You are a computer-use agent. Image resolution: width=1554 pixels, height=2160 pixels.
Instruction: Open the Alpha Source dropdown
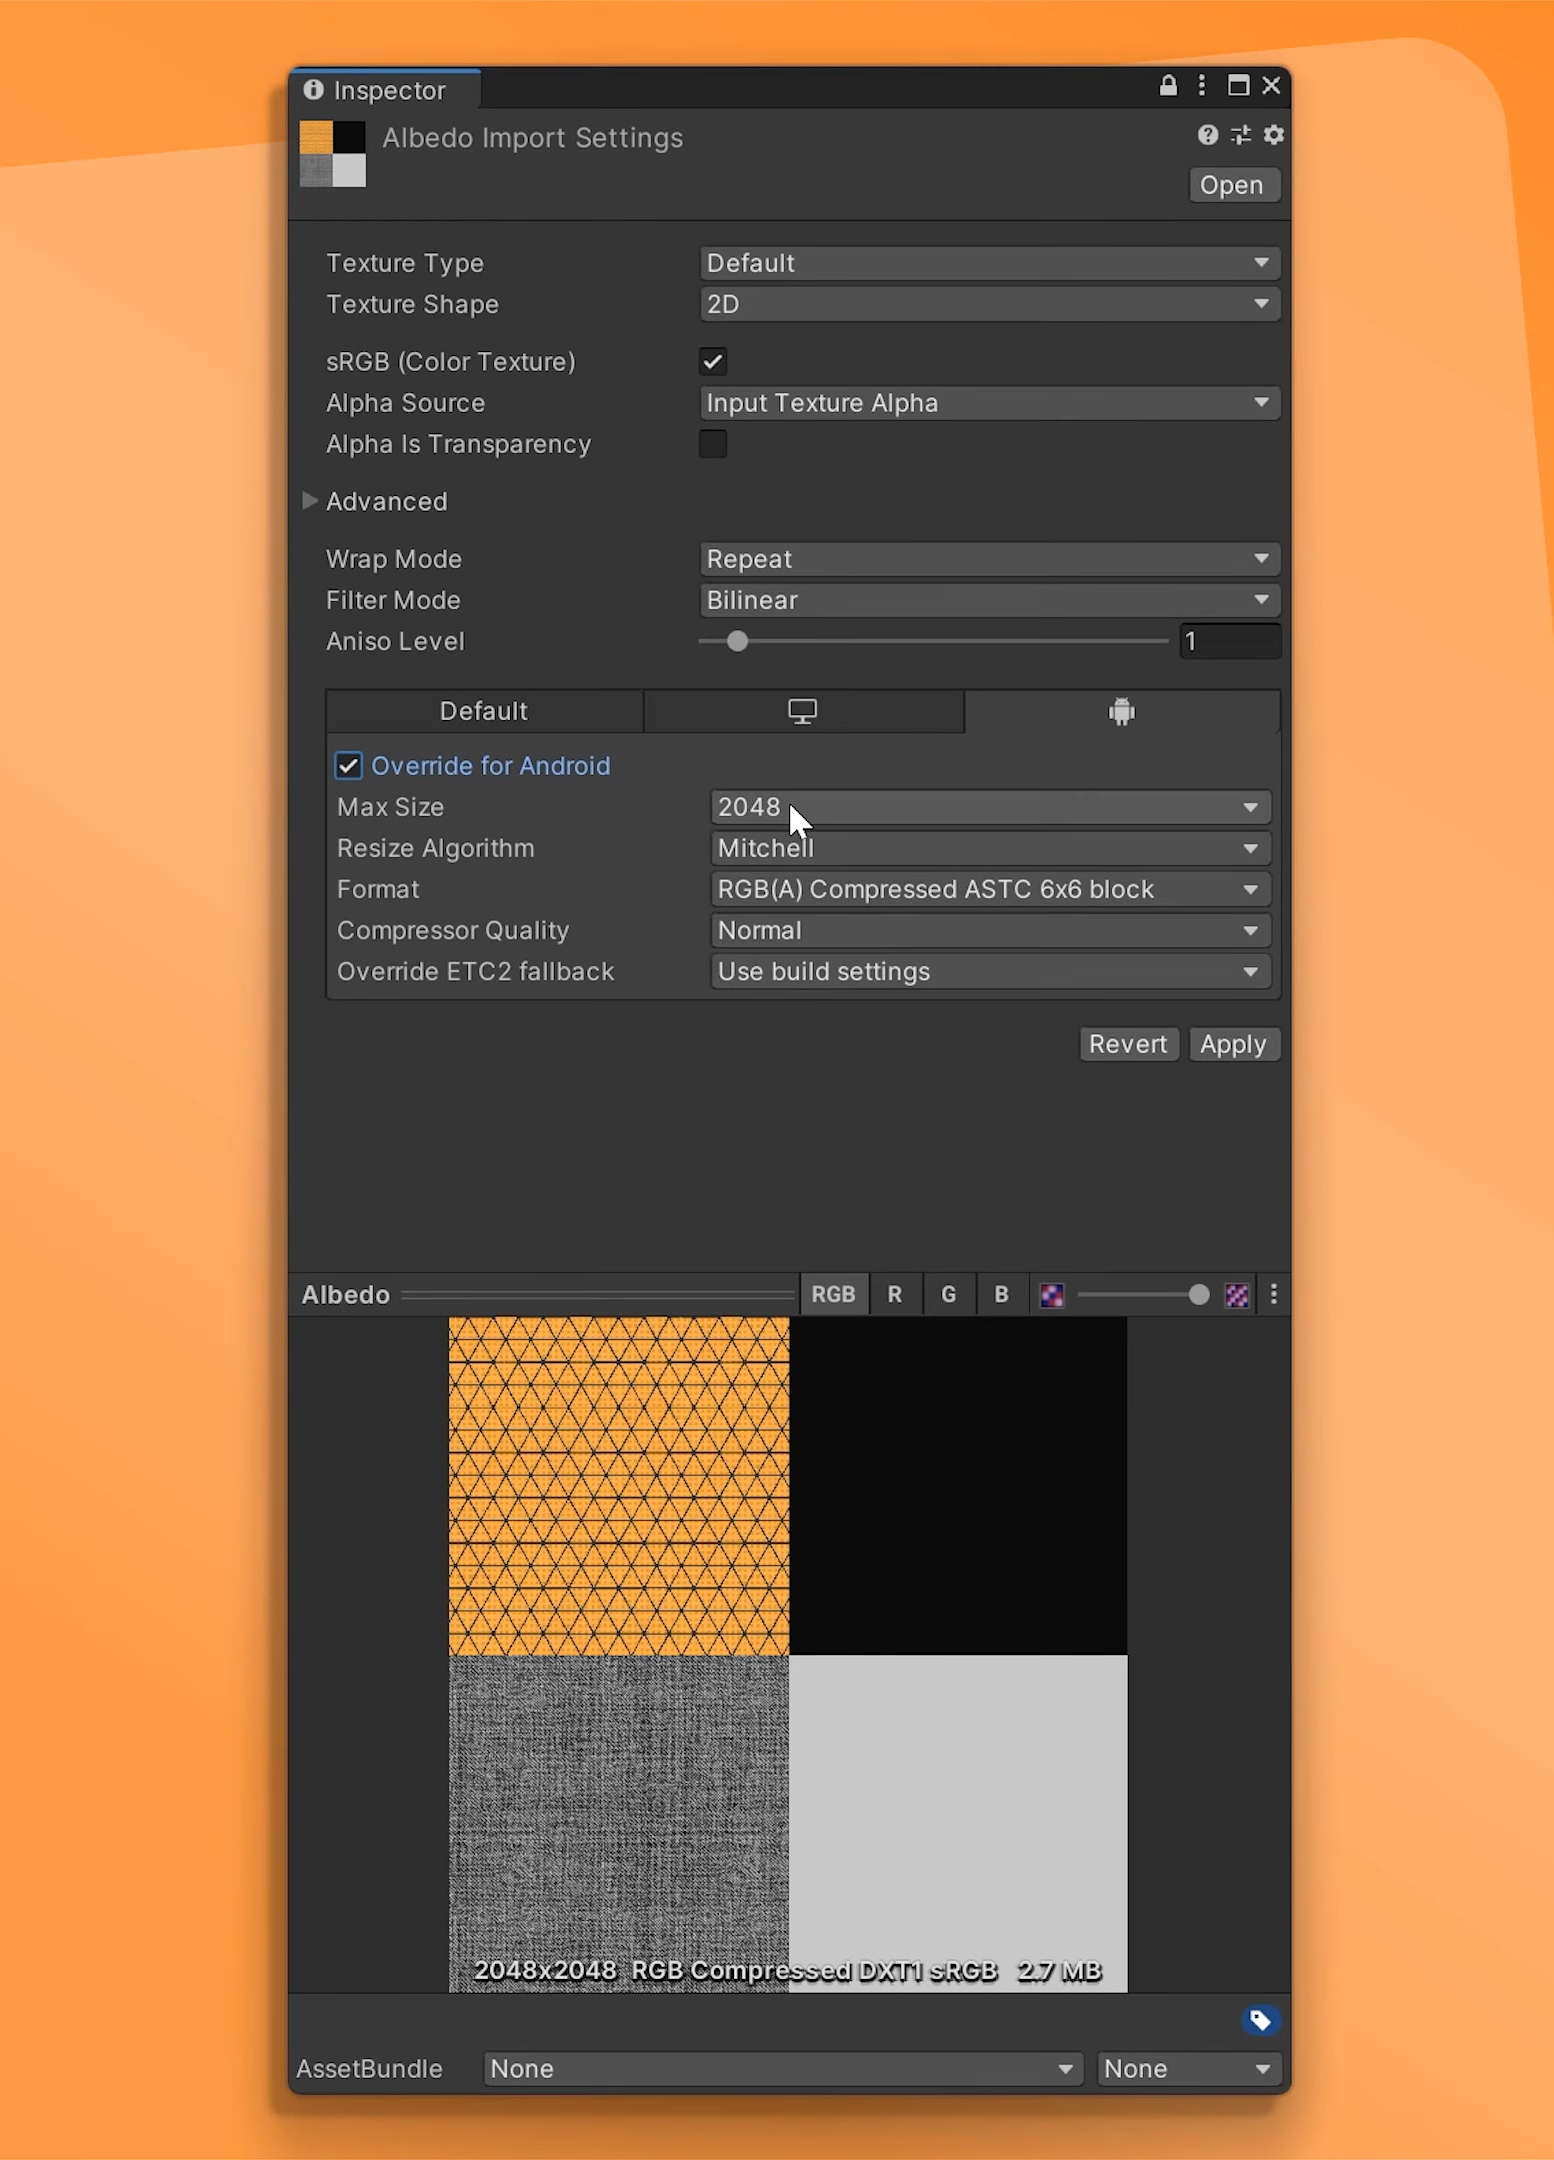tap(989, 403)
